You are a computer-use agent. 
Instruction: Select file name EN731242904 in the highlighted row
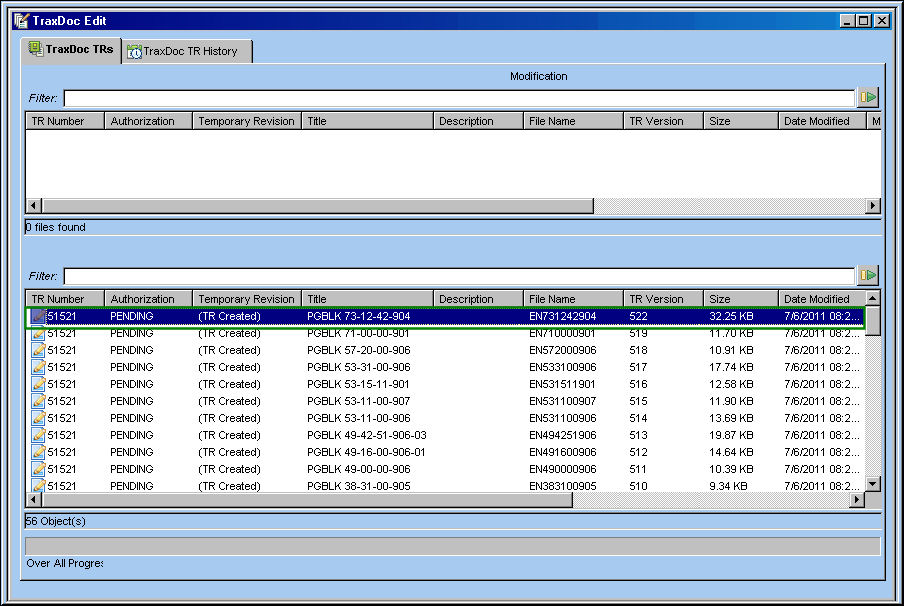tap(563, 316)
